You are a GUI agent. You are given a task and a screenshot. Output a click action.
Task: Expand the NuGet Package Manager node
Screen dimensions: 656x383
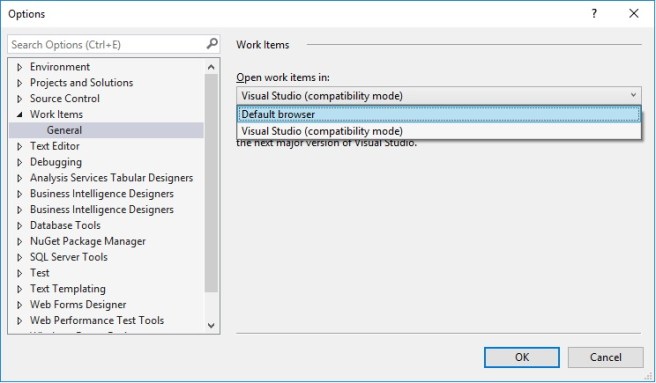click(19, 242)
